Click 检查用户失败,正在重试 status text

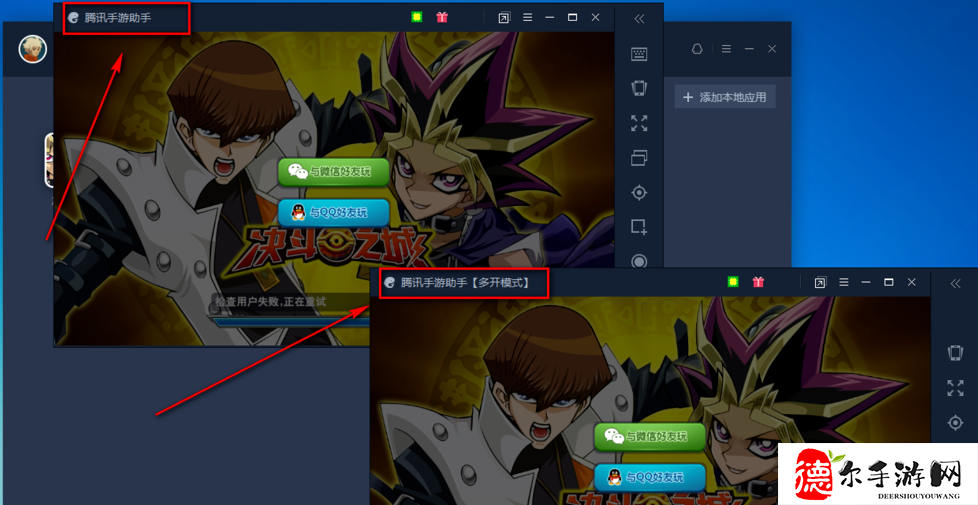pyautogui.click(x=271, y=302)
